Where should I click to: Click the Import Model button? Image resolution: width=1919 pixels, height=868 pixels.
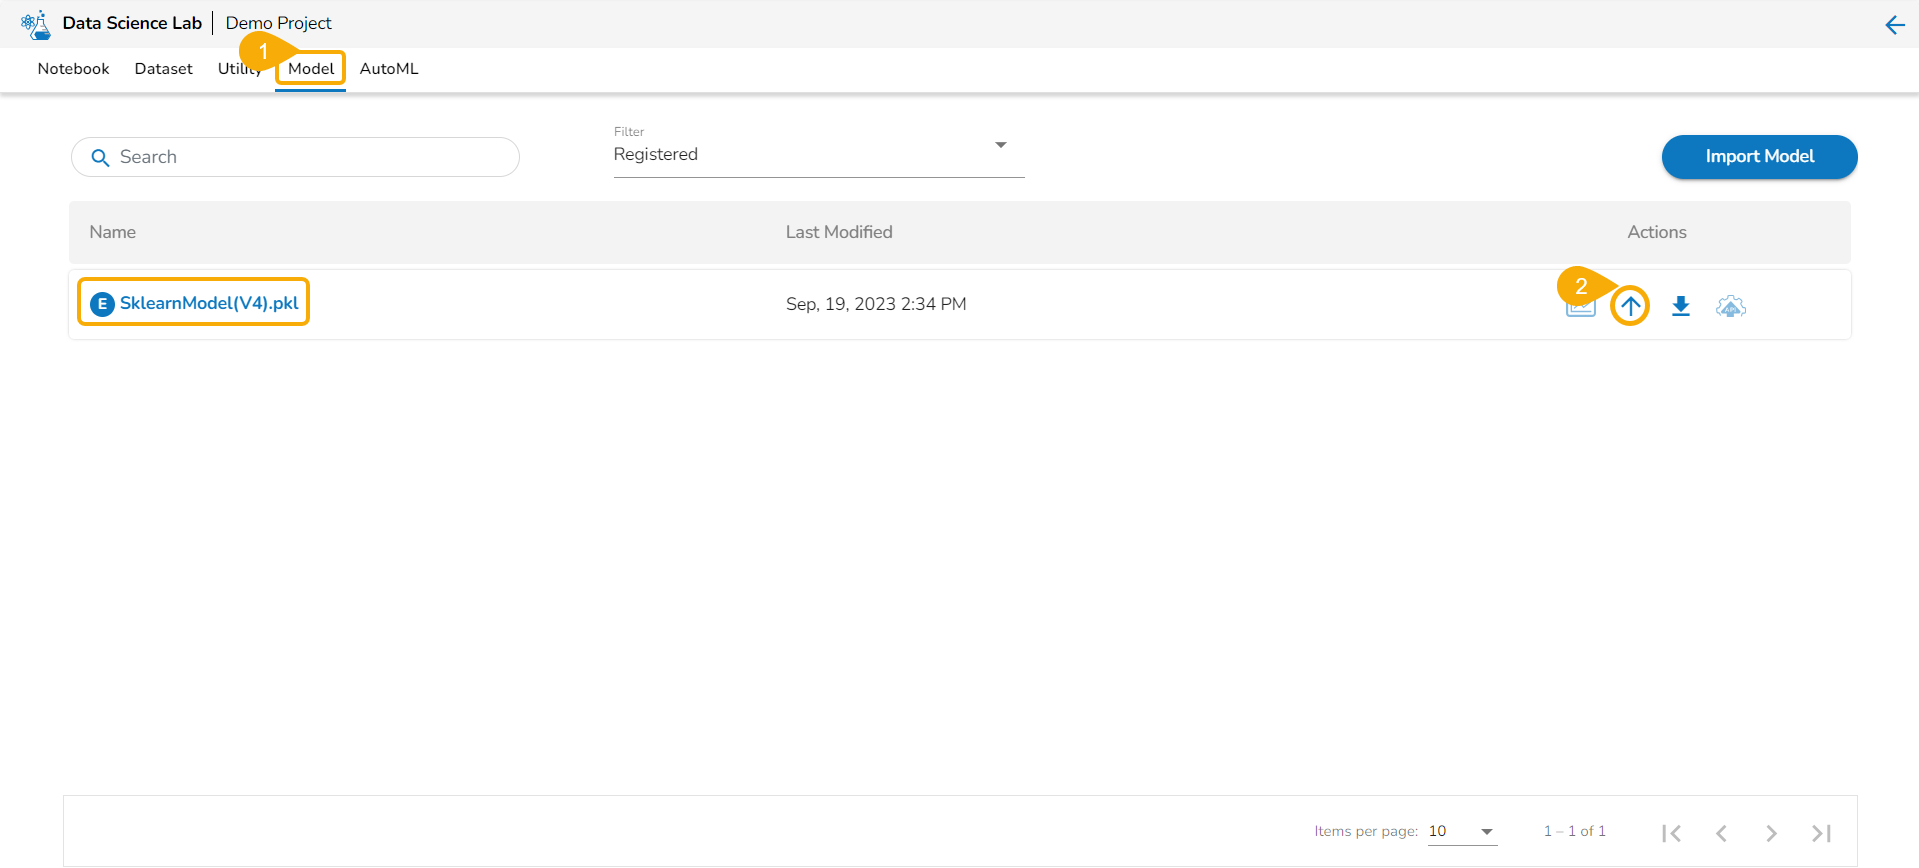(x=1759, y=157)
